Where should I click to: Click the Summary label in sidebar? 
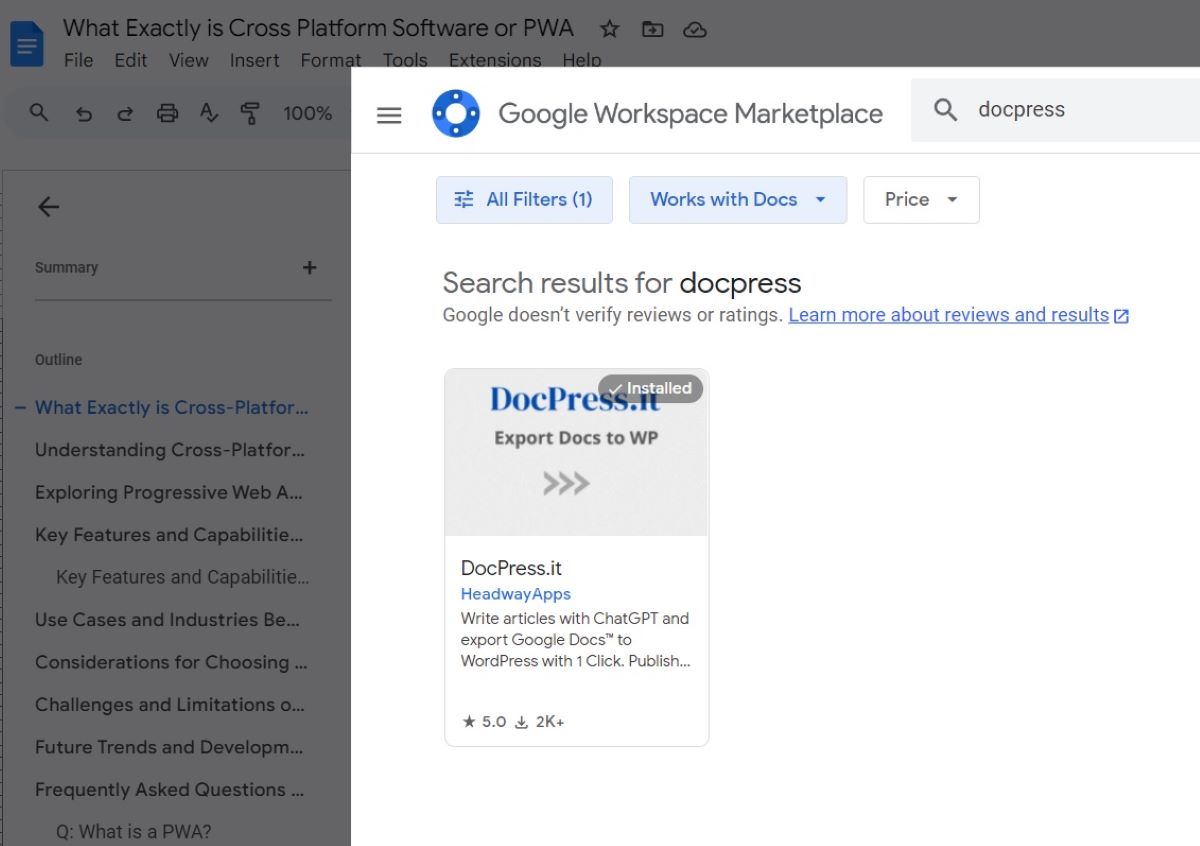click(x=66, y=267)
